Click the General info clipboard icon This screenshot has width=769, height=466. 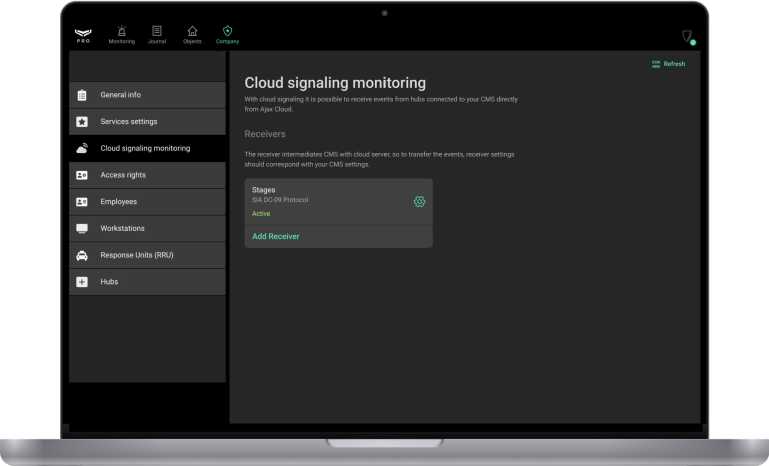[x=82, y=95]
